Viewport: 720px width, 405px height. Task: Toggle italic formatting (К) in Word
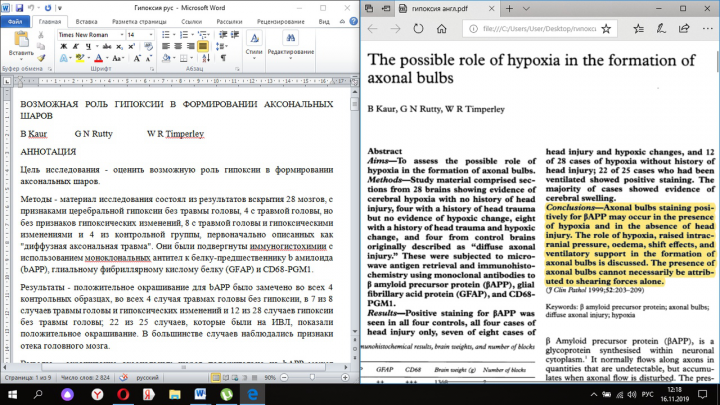76,46
